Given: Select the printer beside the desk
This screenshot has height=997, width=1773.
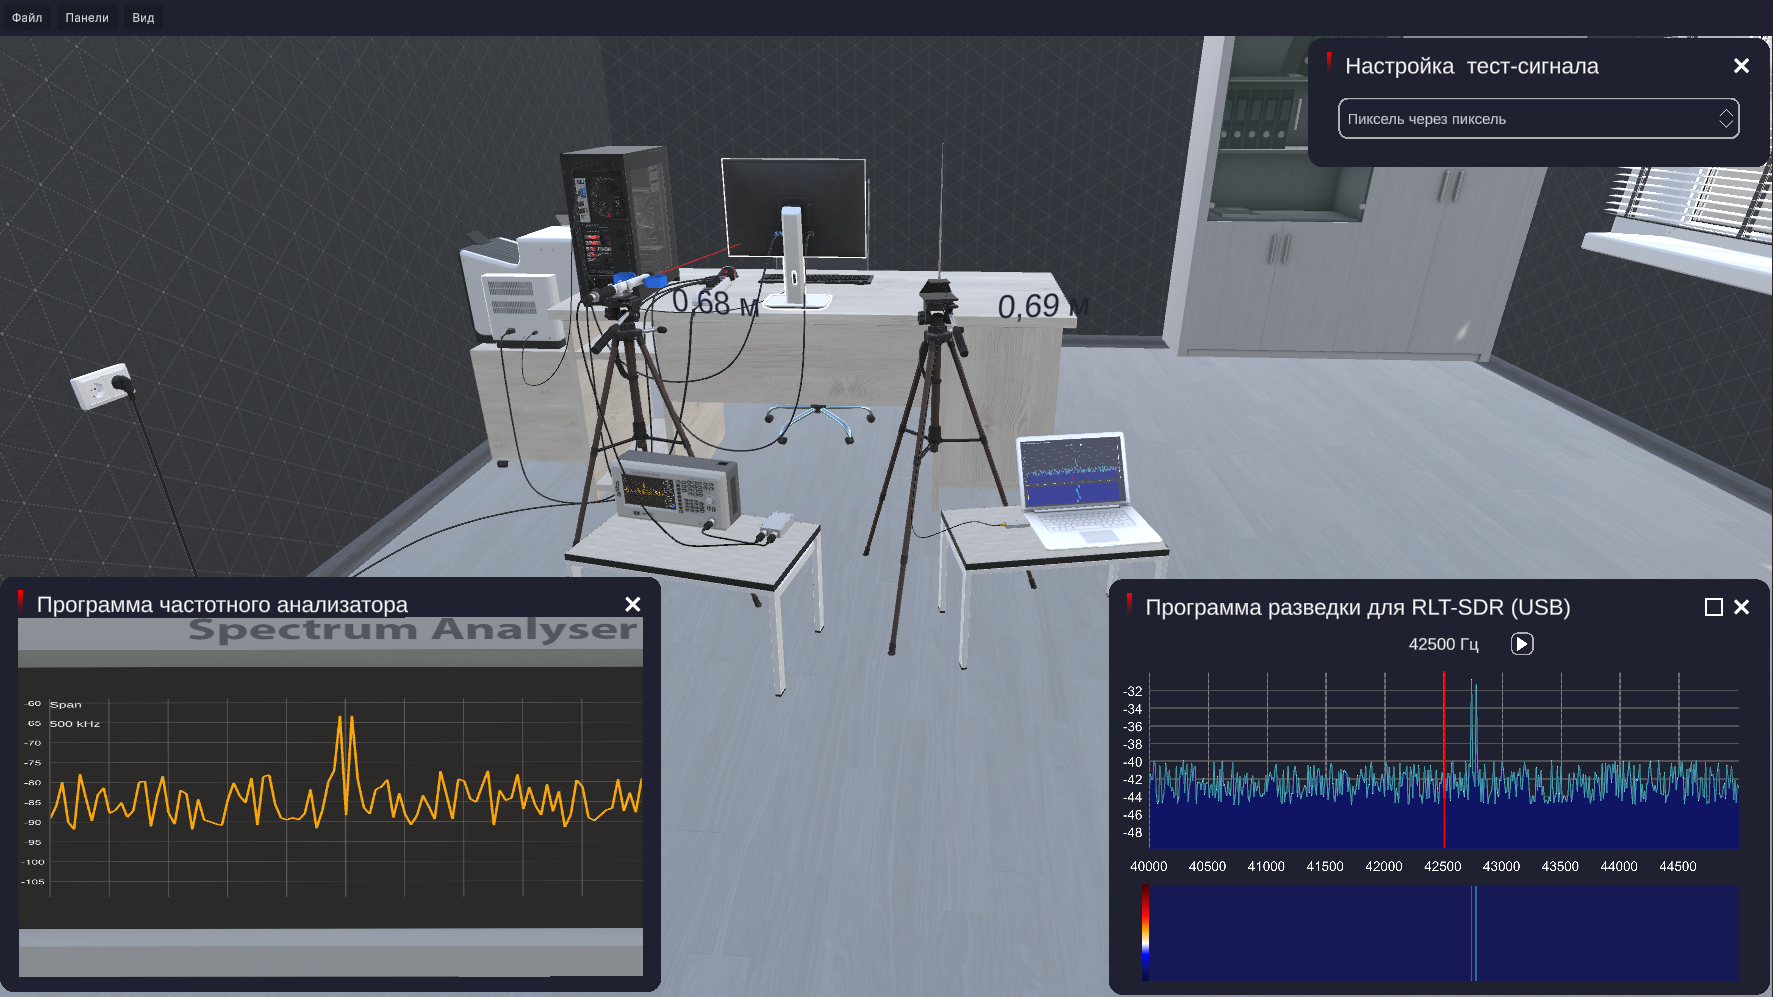Looking at the screenshot, I should (515, 285).
